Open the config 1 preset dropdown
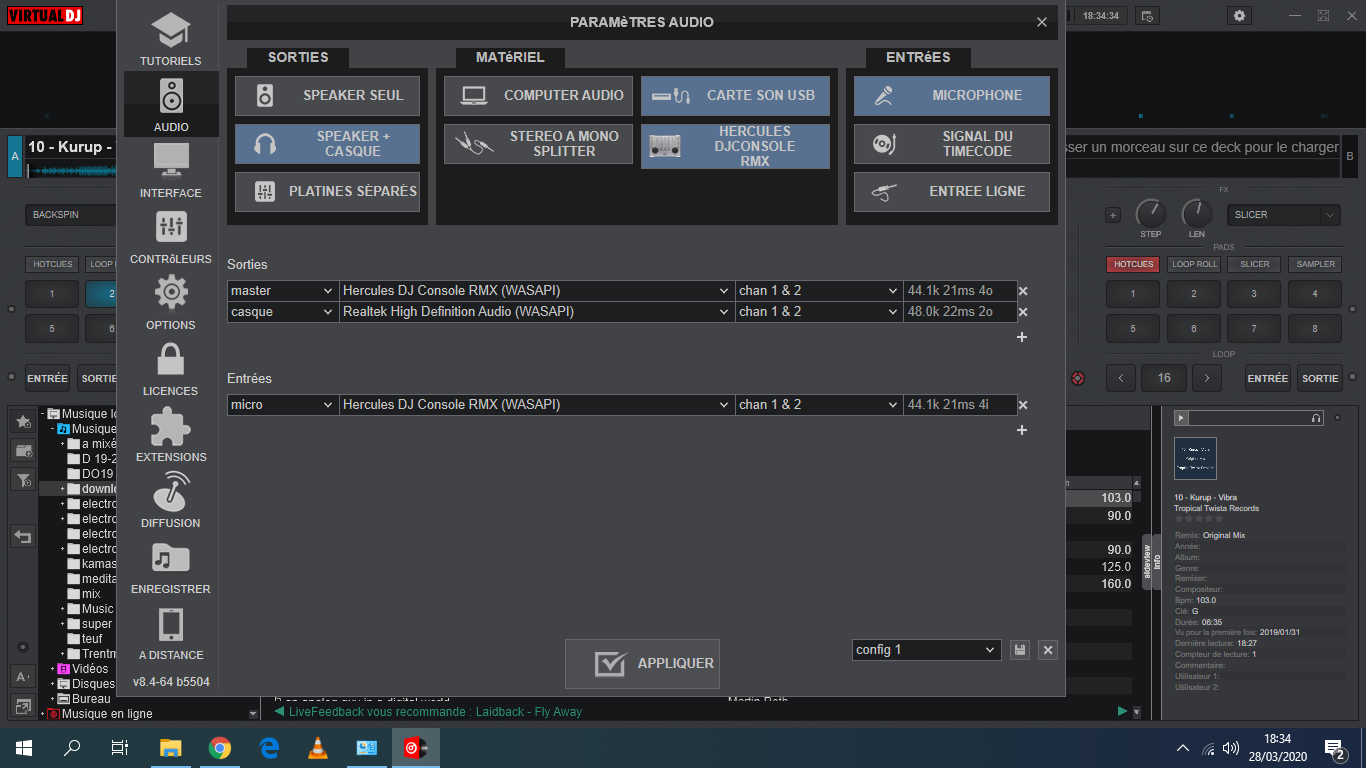Screen dimensions: 1366x768 pos(927,650)
